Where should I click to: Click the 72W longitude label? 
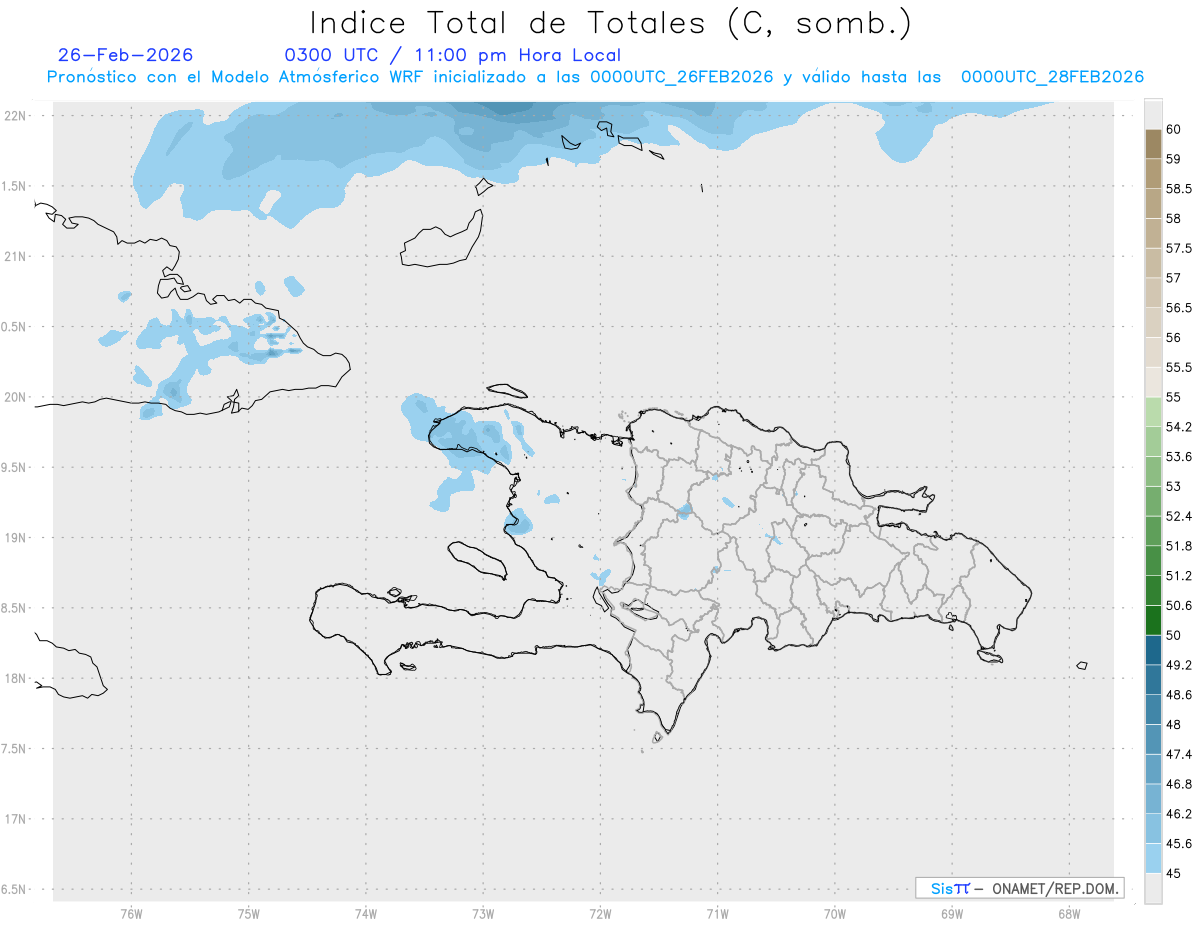(x=600, y=913)
